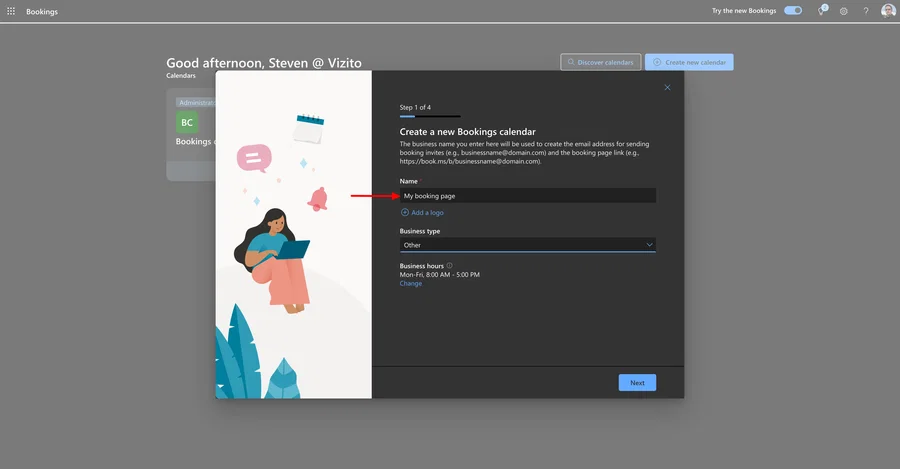Click the Change business hours link
Screen dimensions: 900x469
pos(410,284)
